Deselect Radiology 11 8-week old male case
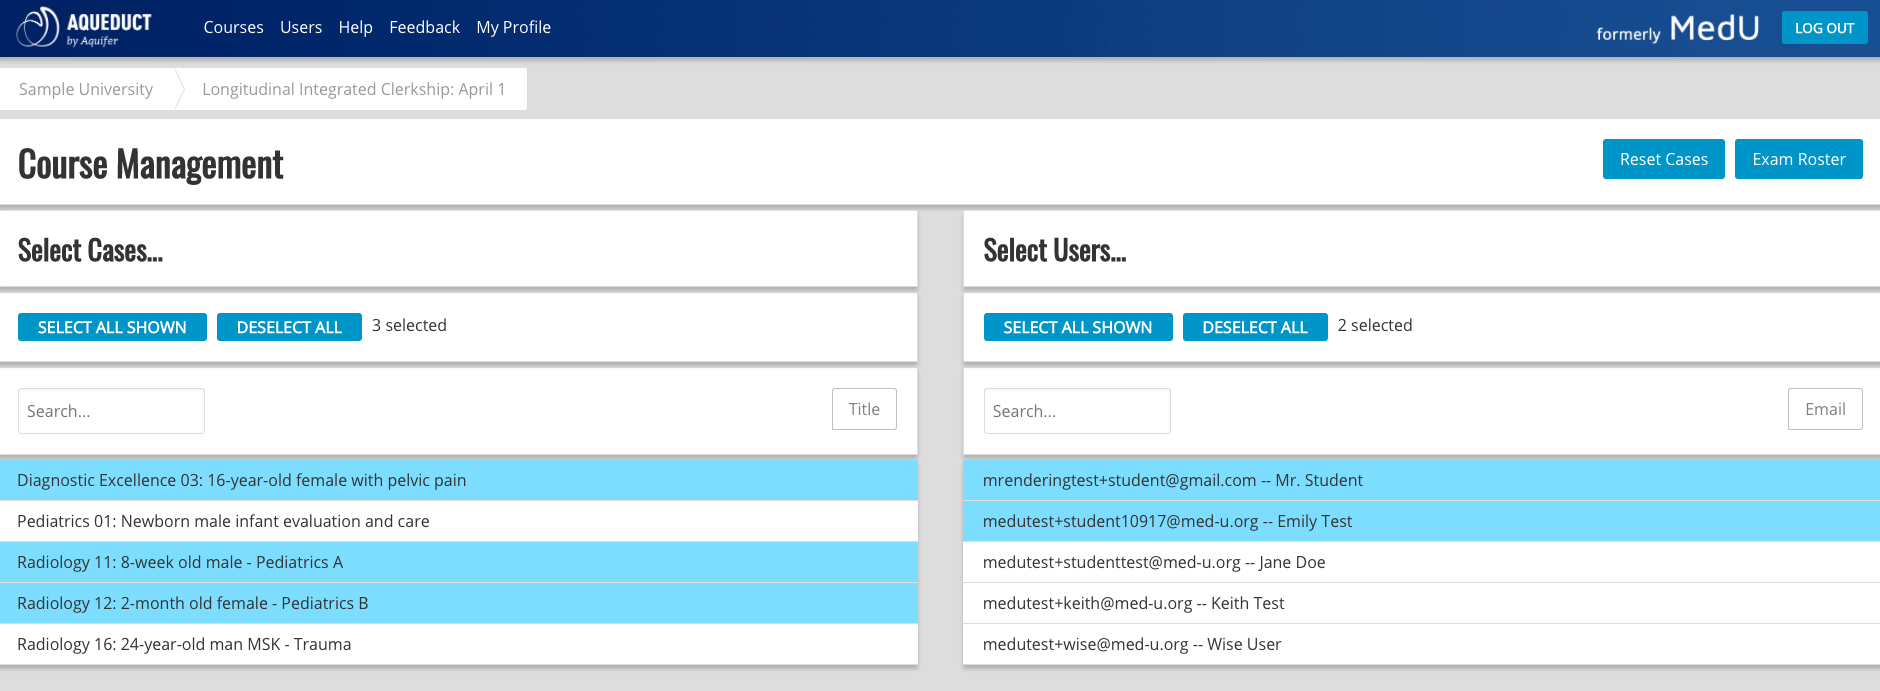The image size is (1880, 691). point(459,562)
